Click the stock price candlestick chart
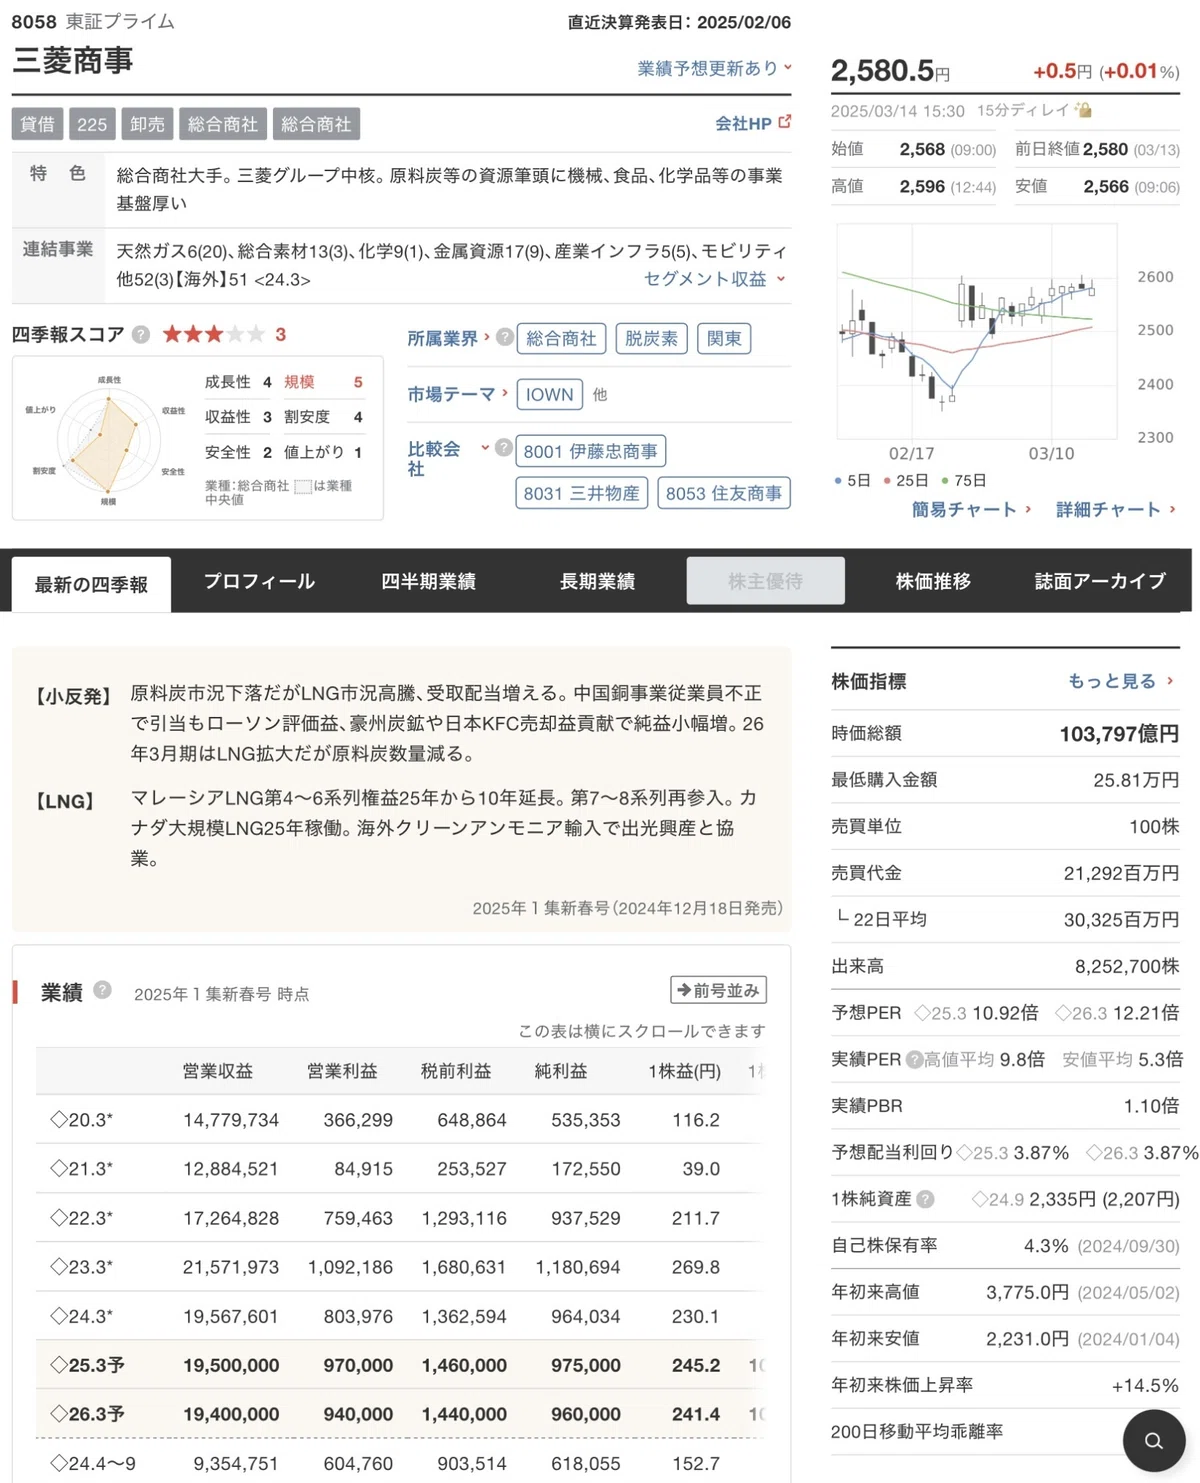Image resolution: width=1200 pixels, height=1483 pixels. coord(976,332)
